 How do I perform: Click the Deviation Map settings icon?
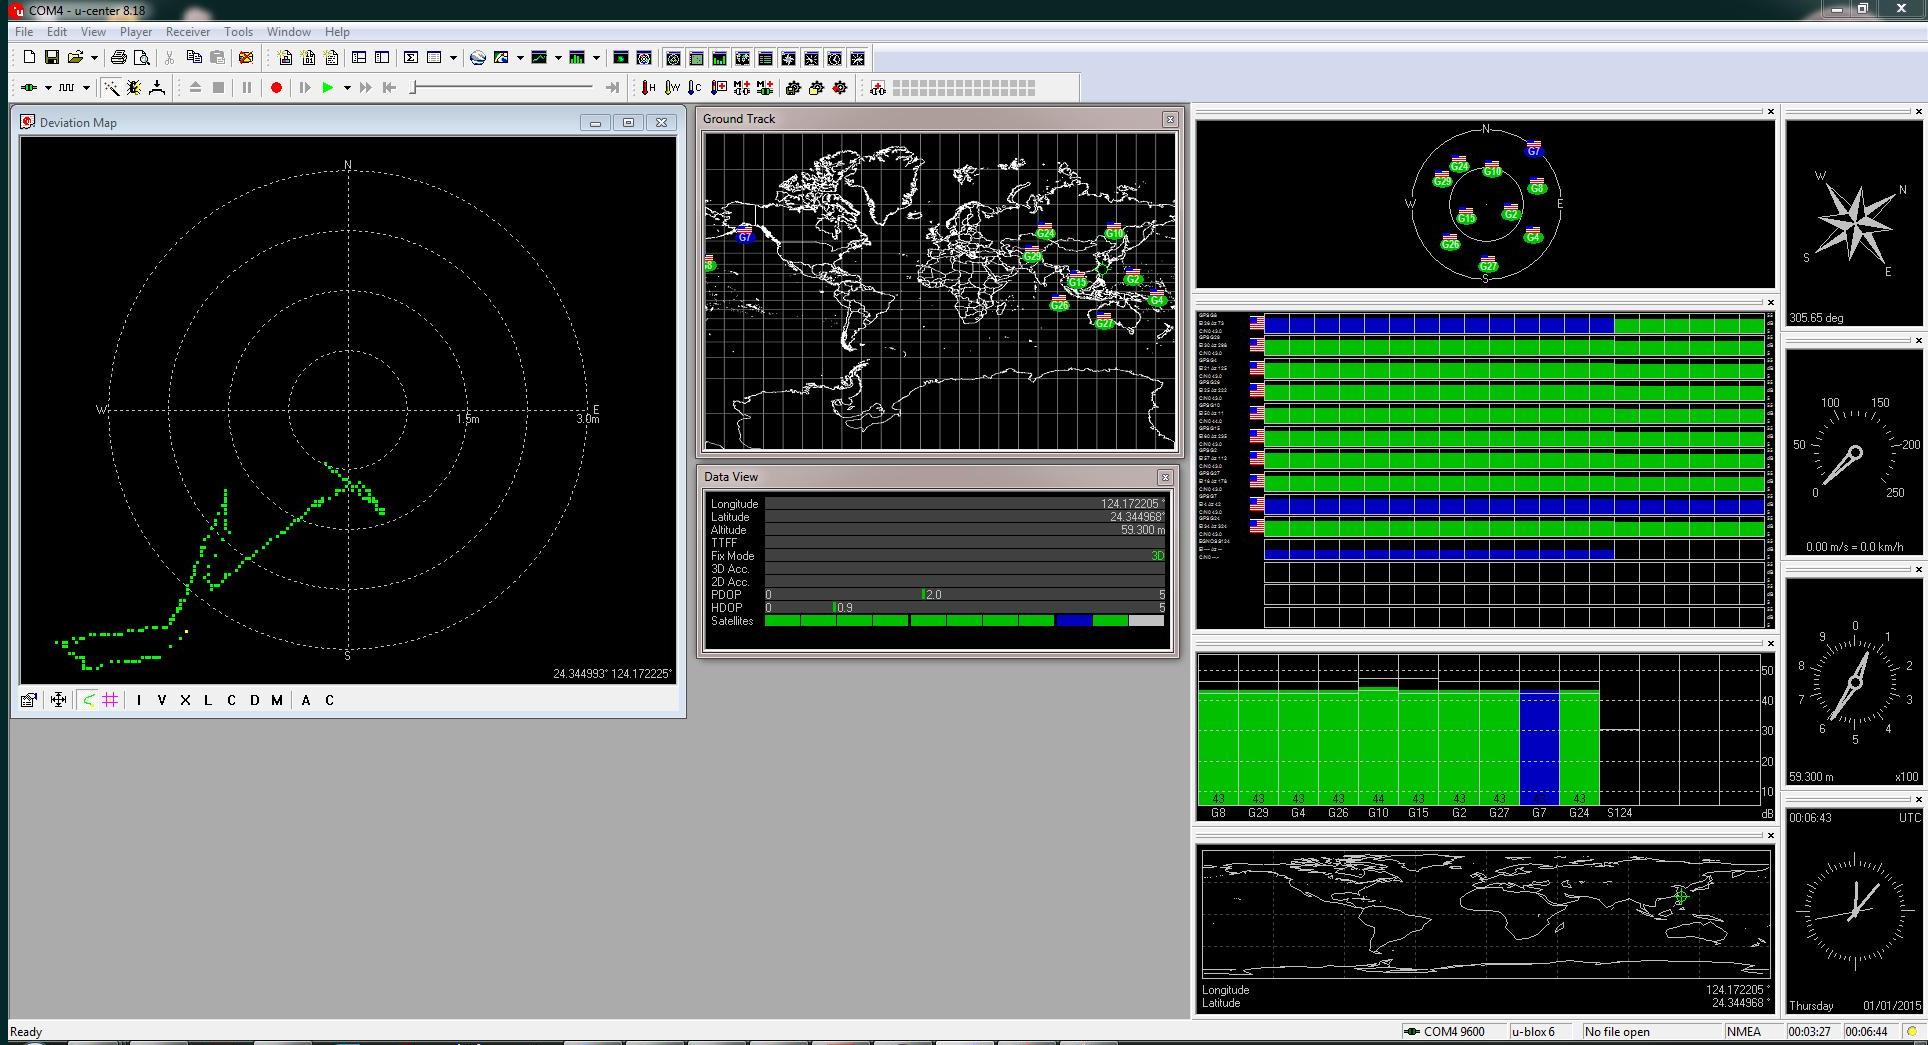[29, 700]
